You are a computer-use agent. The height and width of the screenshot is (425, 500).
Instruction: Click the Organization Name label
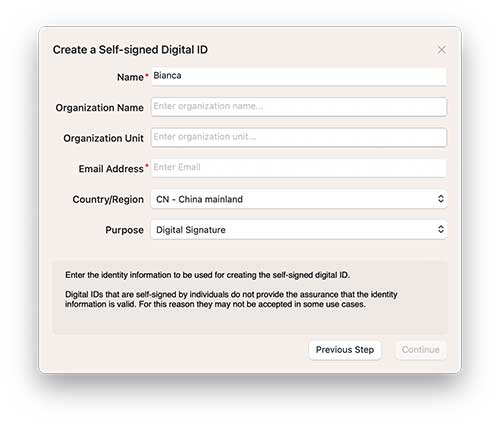click(100, 108)
